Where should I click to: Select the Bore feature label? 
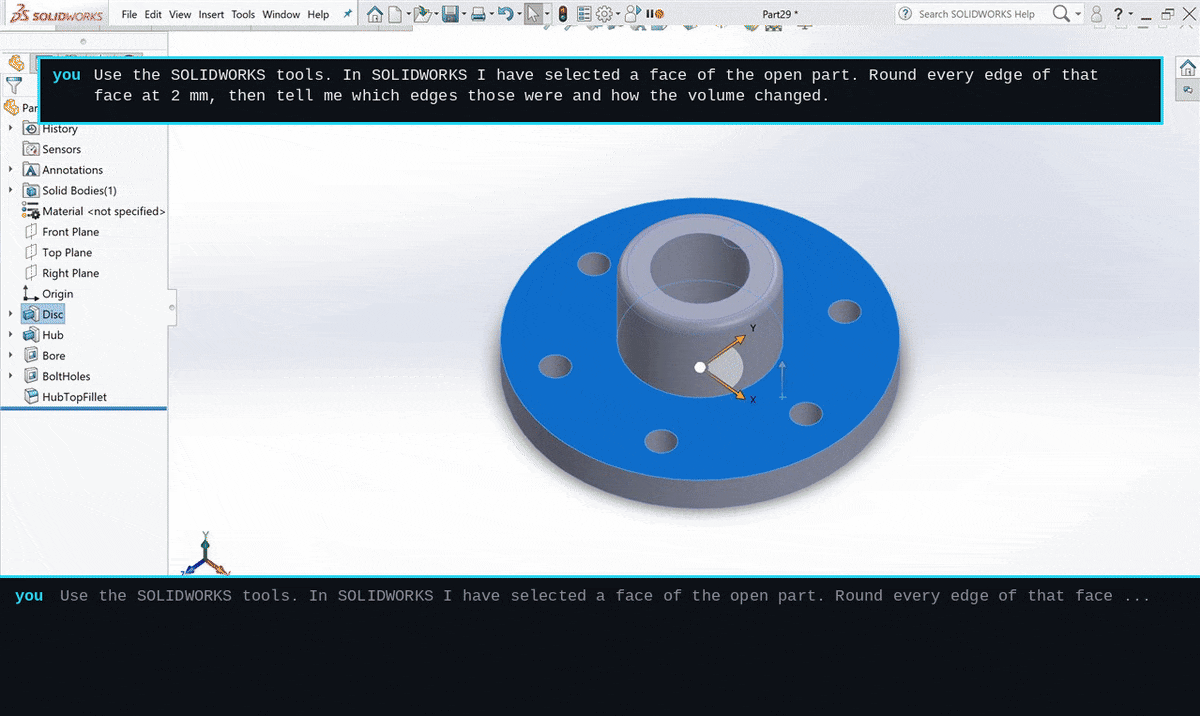pos(54,355)
